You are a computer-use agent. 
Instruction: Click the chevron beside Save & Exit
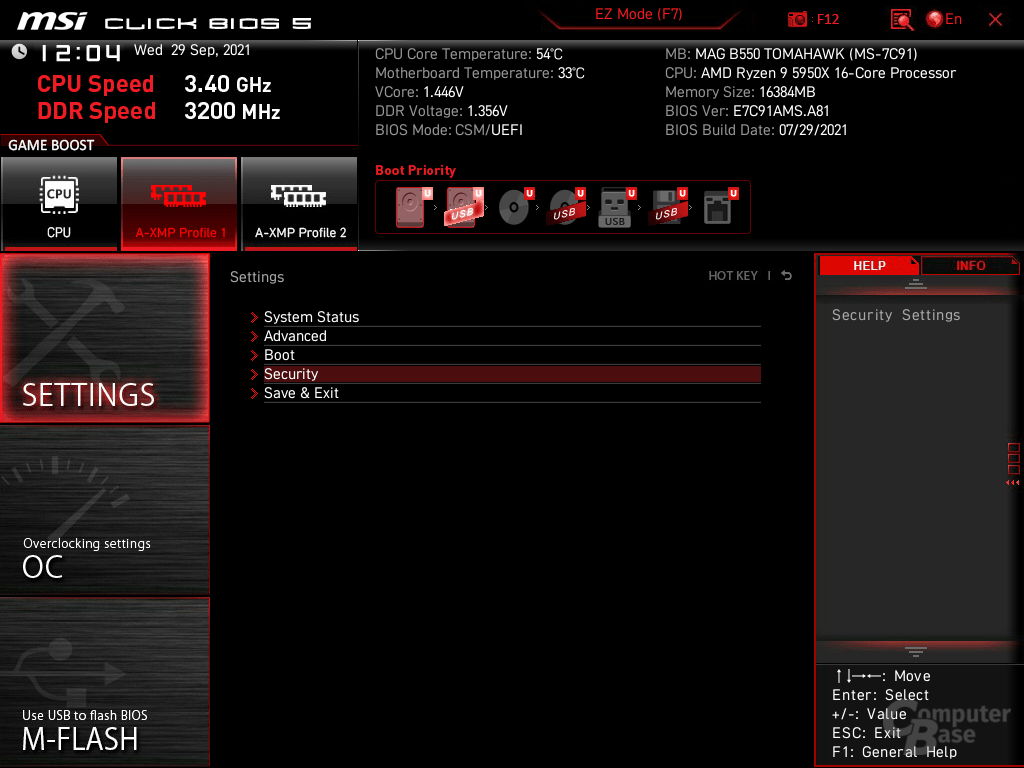254,393
